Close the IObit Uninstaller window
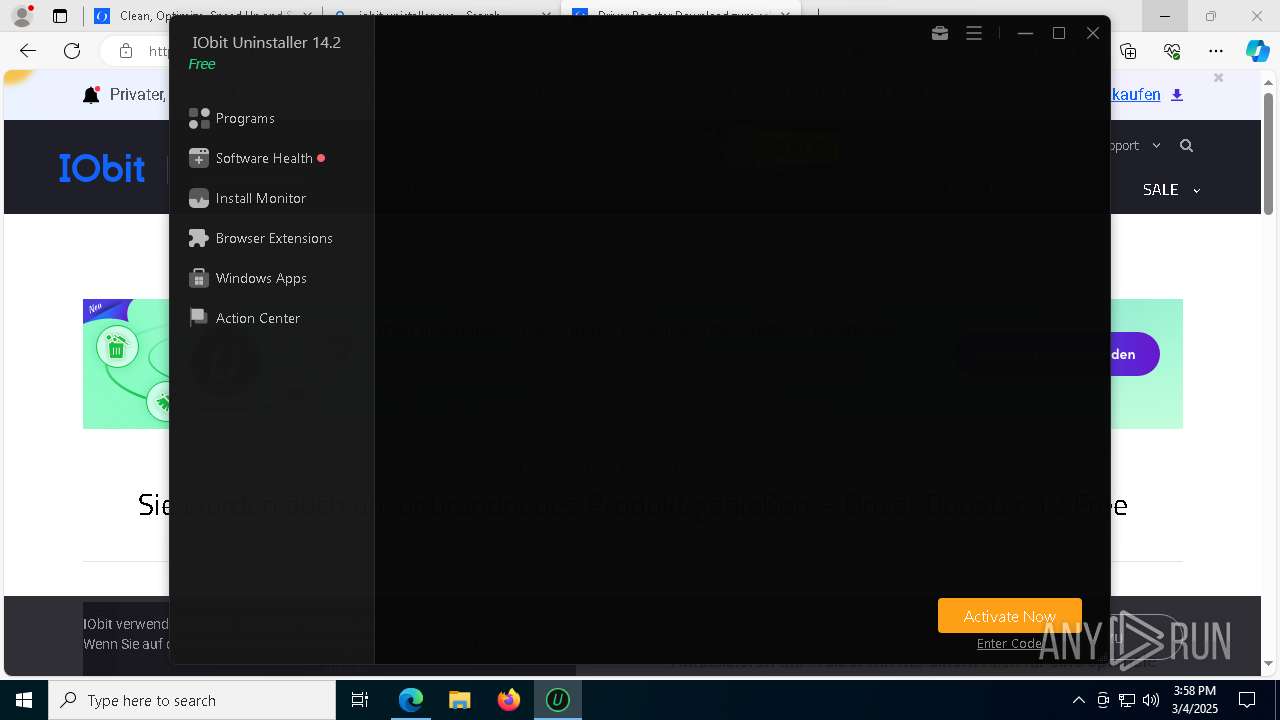This screenshot has height=720, width=1280. point(1093,33)
